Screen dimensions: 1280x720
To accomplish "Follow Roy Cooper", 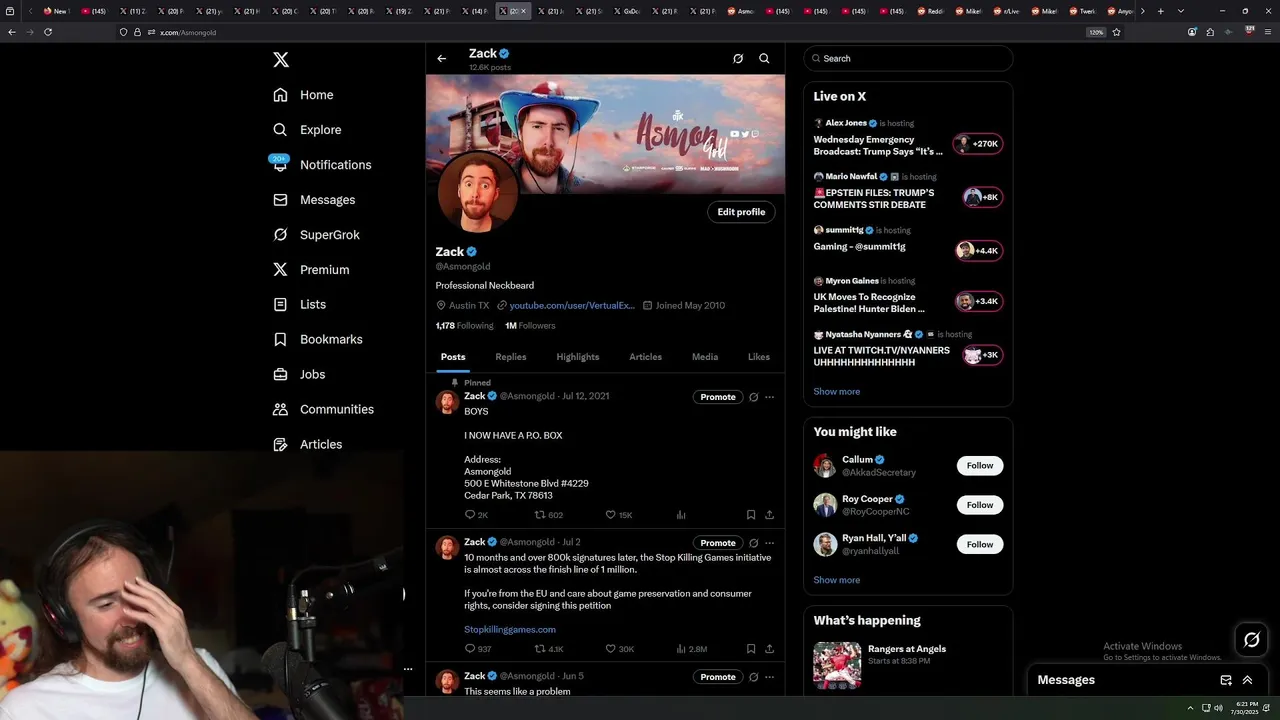I will click(980, 505).
